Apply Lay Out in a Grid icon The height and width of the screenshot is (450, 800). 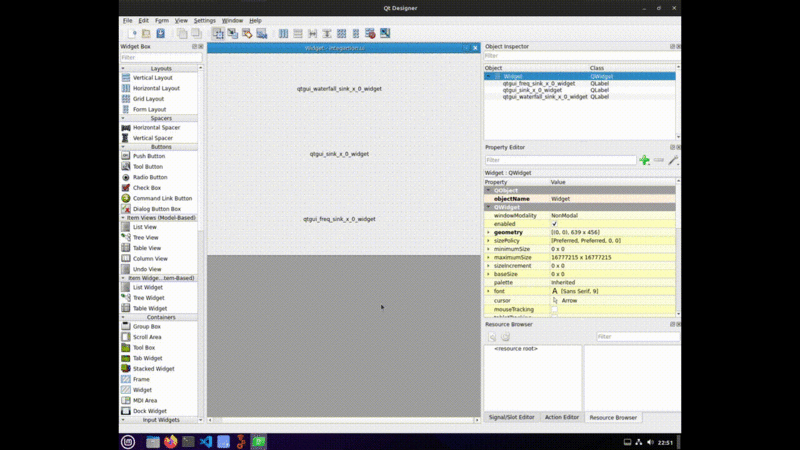coord(341,34)
